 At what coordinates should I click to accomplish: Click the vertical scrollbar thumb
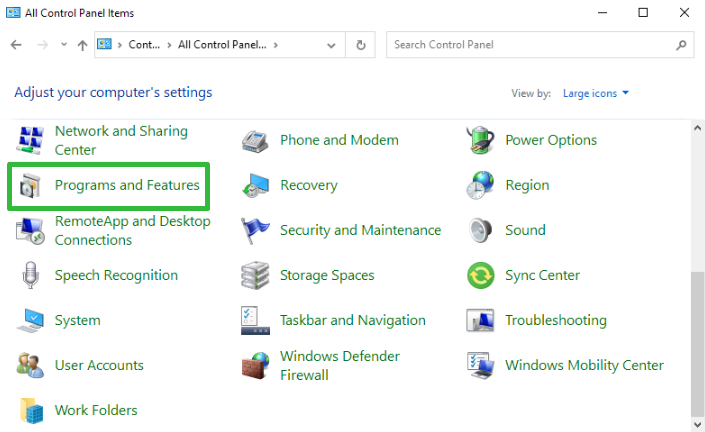click(697, 344)
